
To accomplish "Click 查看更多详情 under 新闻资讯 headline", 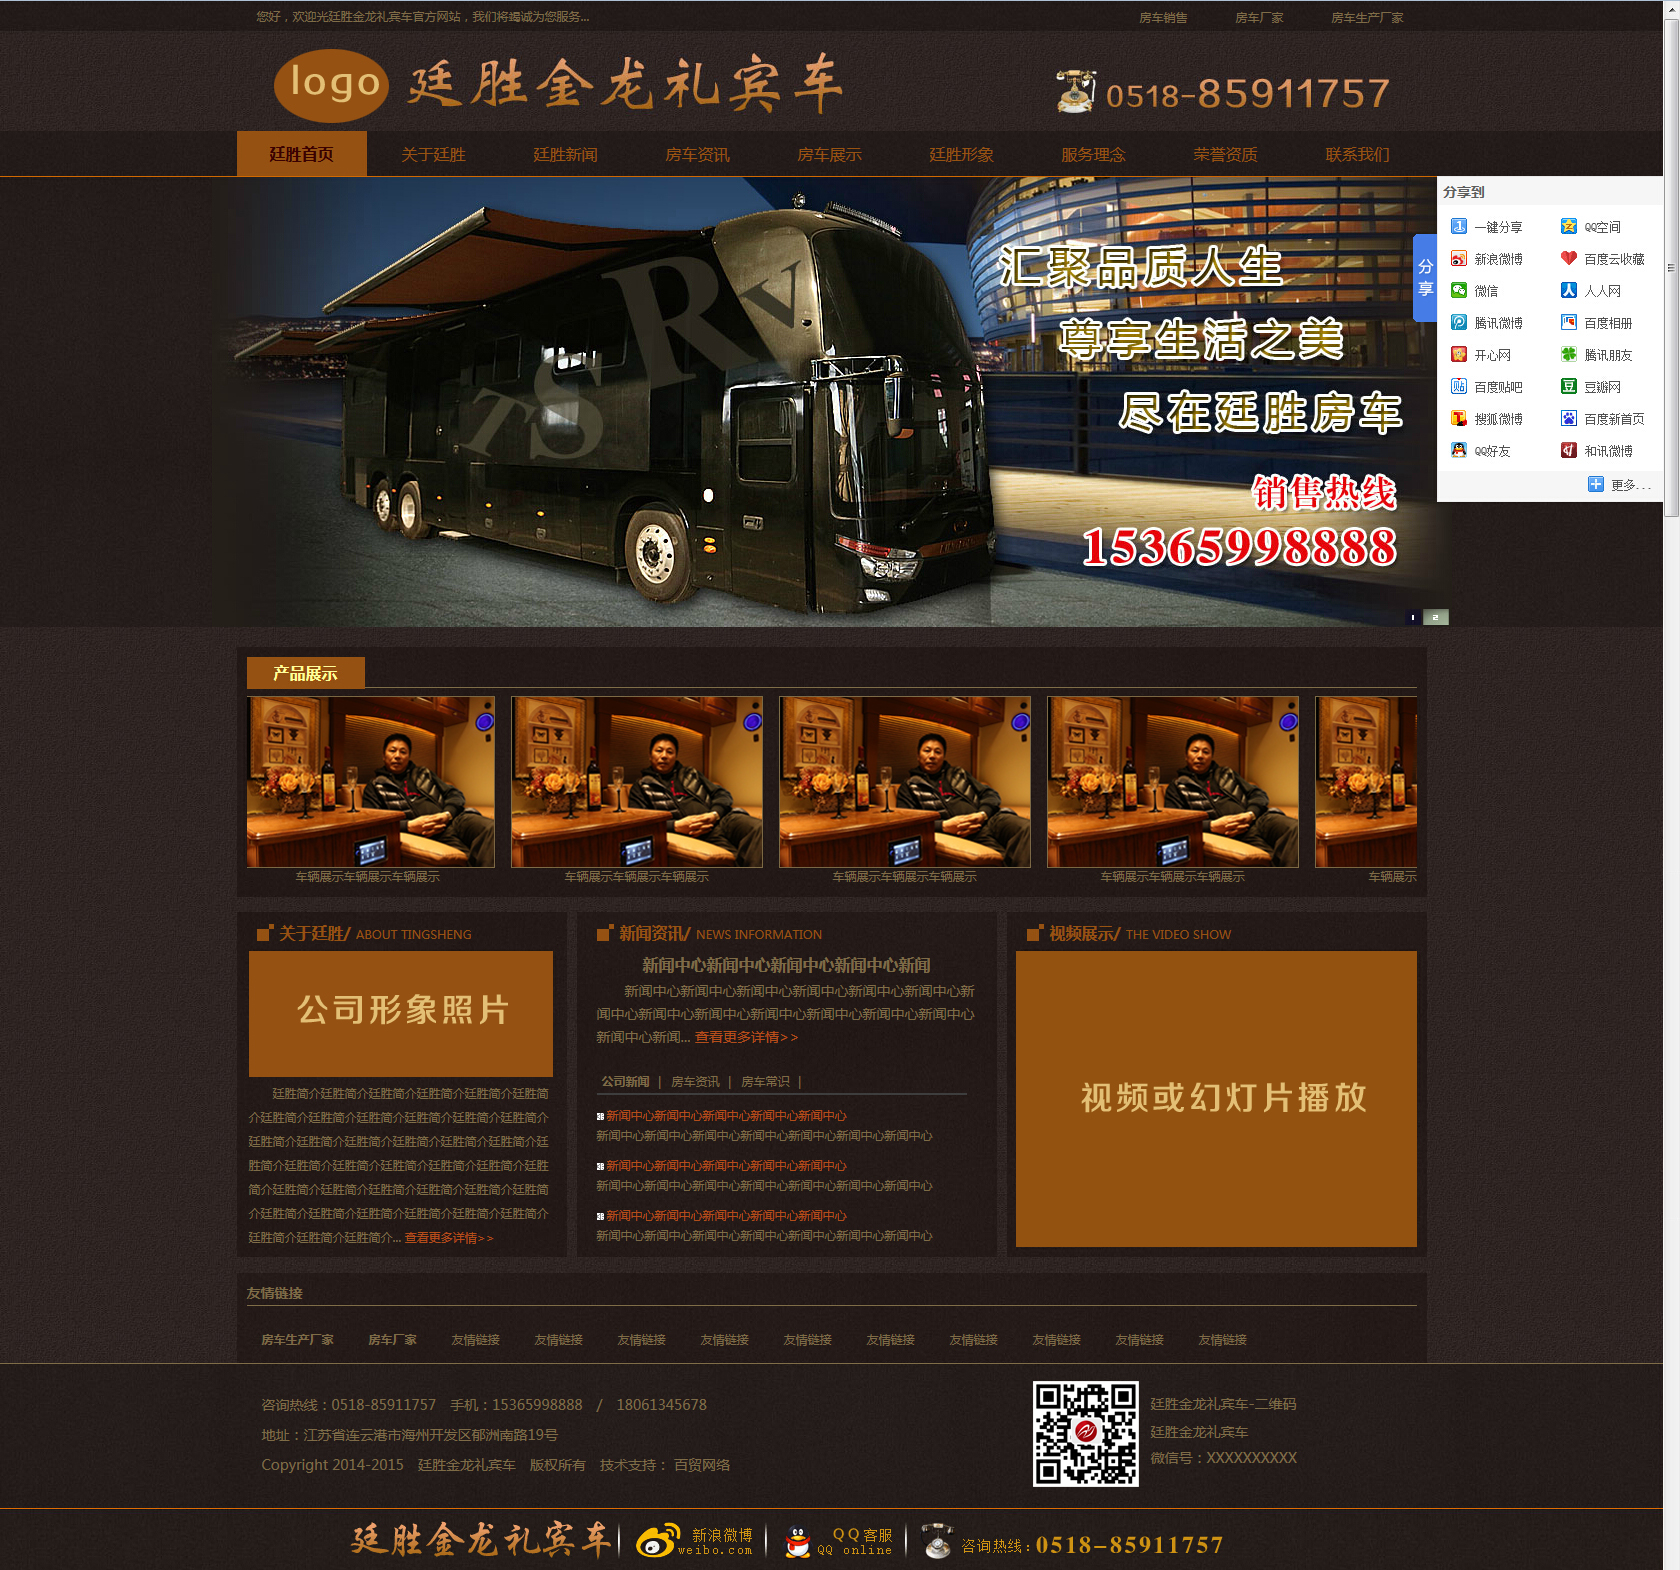I will click(746, 1037).
